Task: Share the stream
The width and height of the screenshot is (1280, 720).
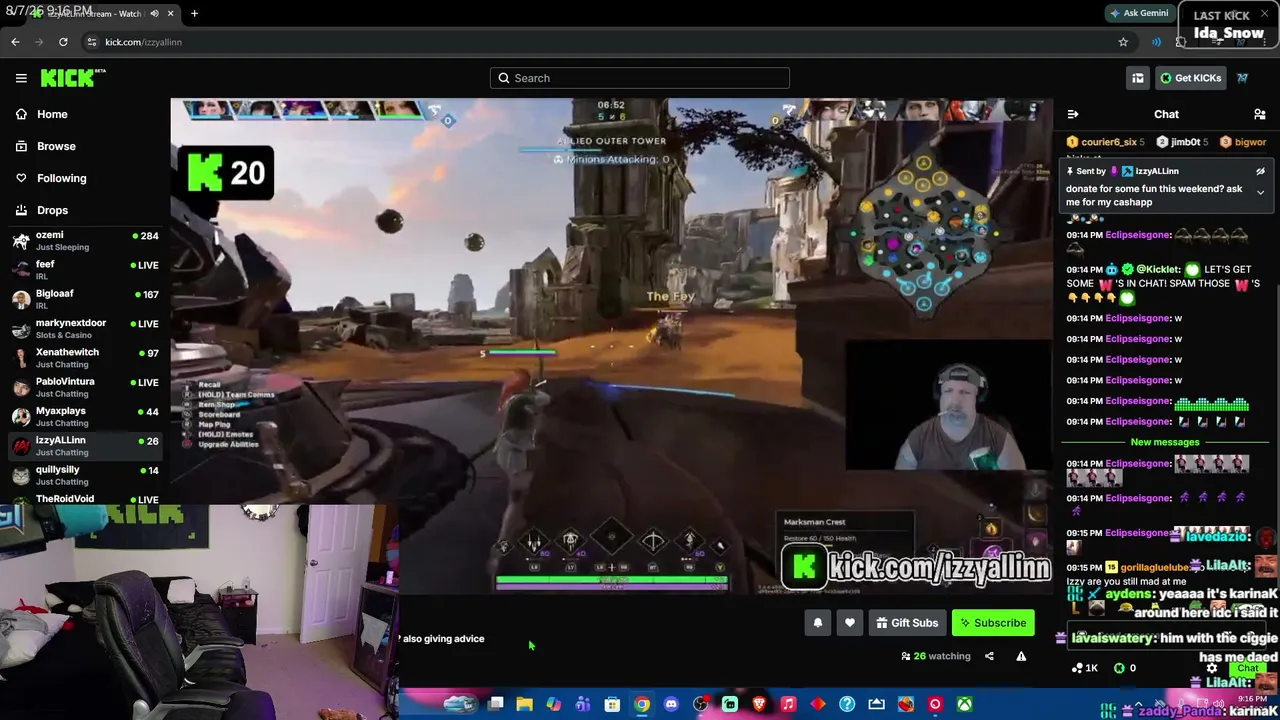Action: click(x=989, y=656)
